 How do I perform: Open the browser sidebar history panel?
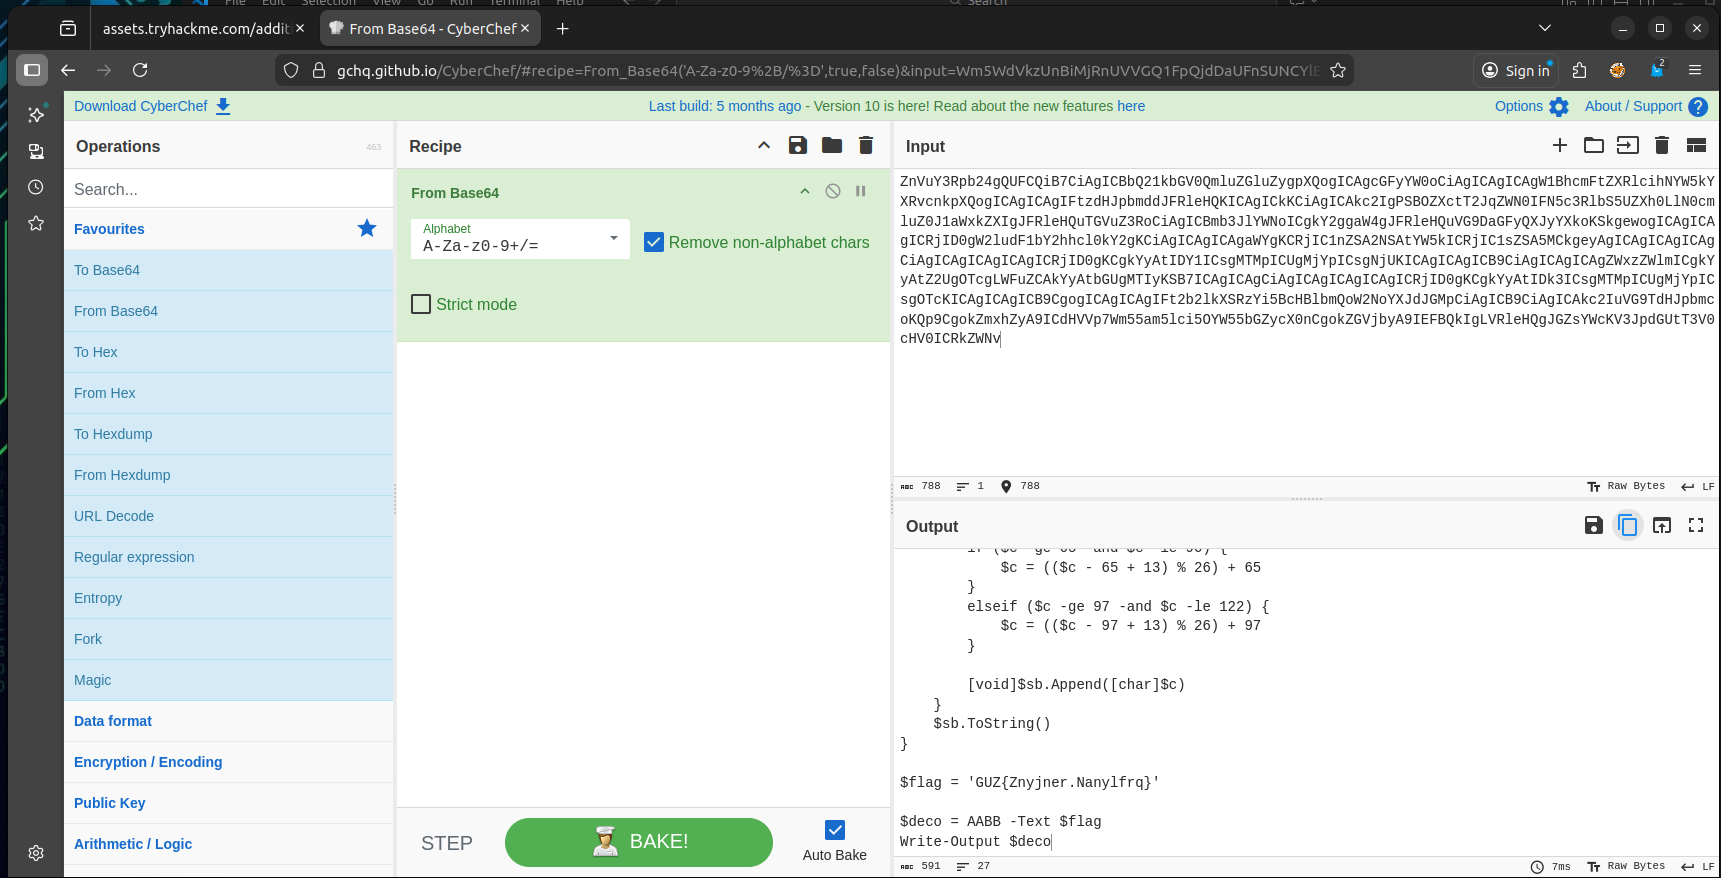[36, 187]
